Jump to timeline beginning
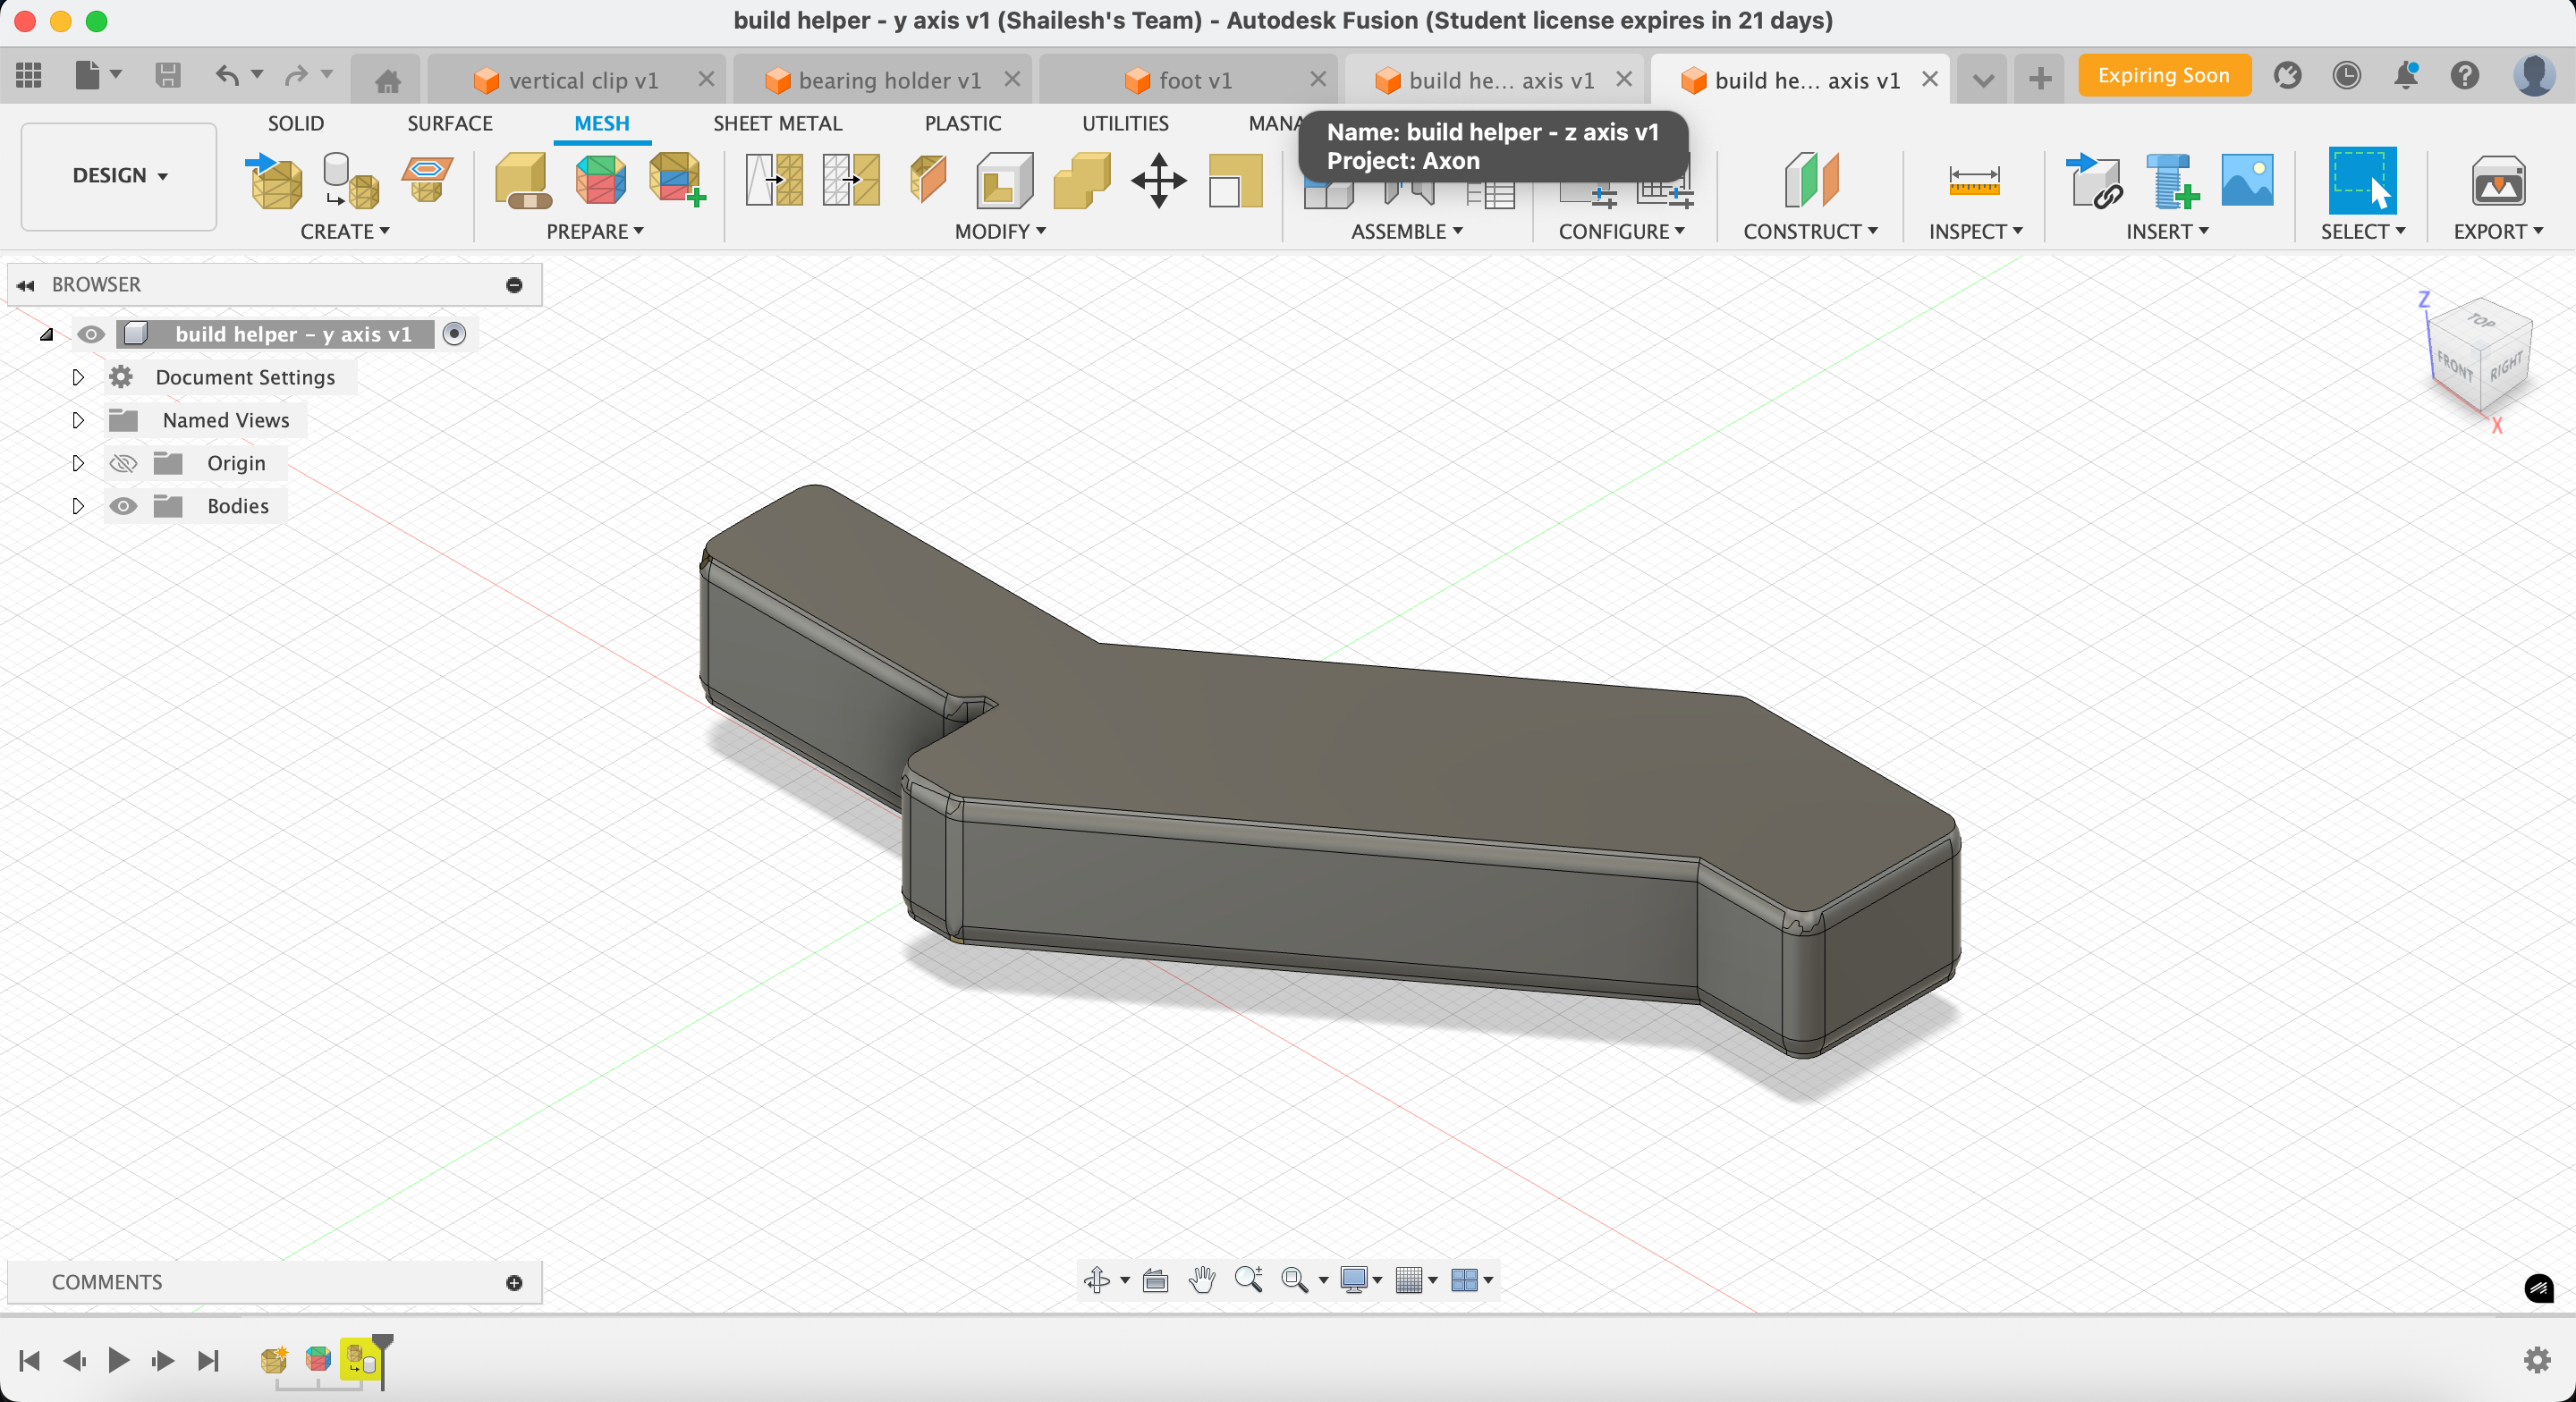 pos(30,1360)
